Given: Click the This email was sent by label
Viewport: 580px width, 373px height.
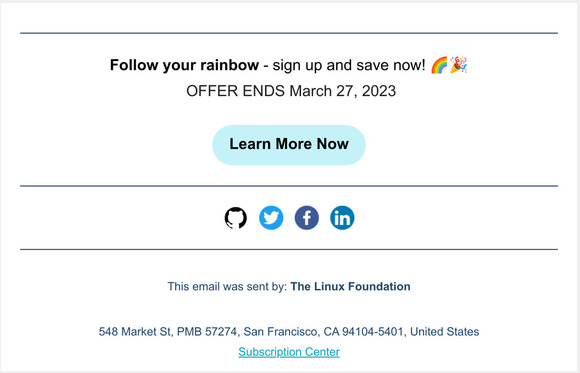Looking at the screenshot, I should click(x=227, y=286).
